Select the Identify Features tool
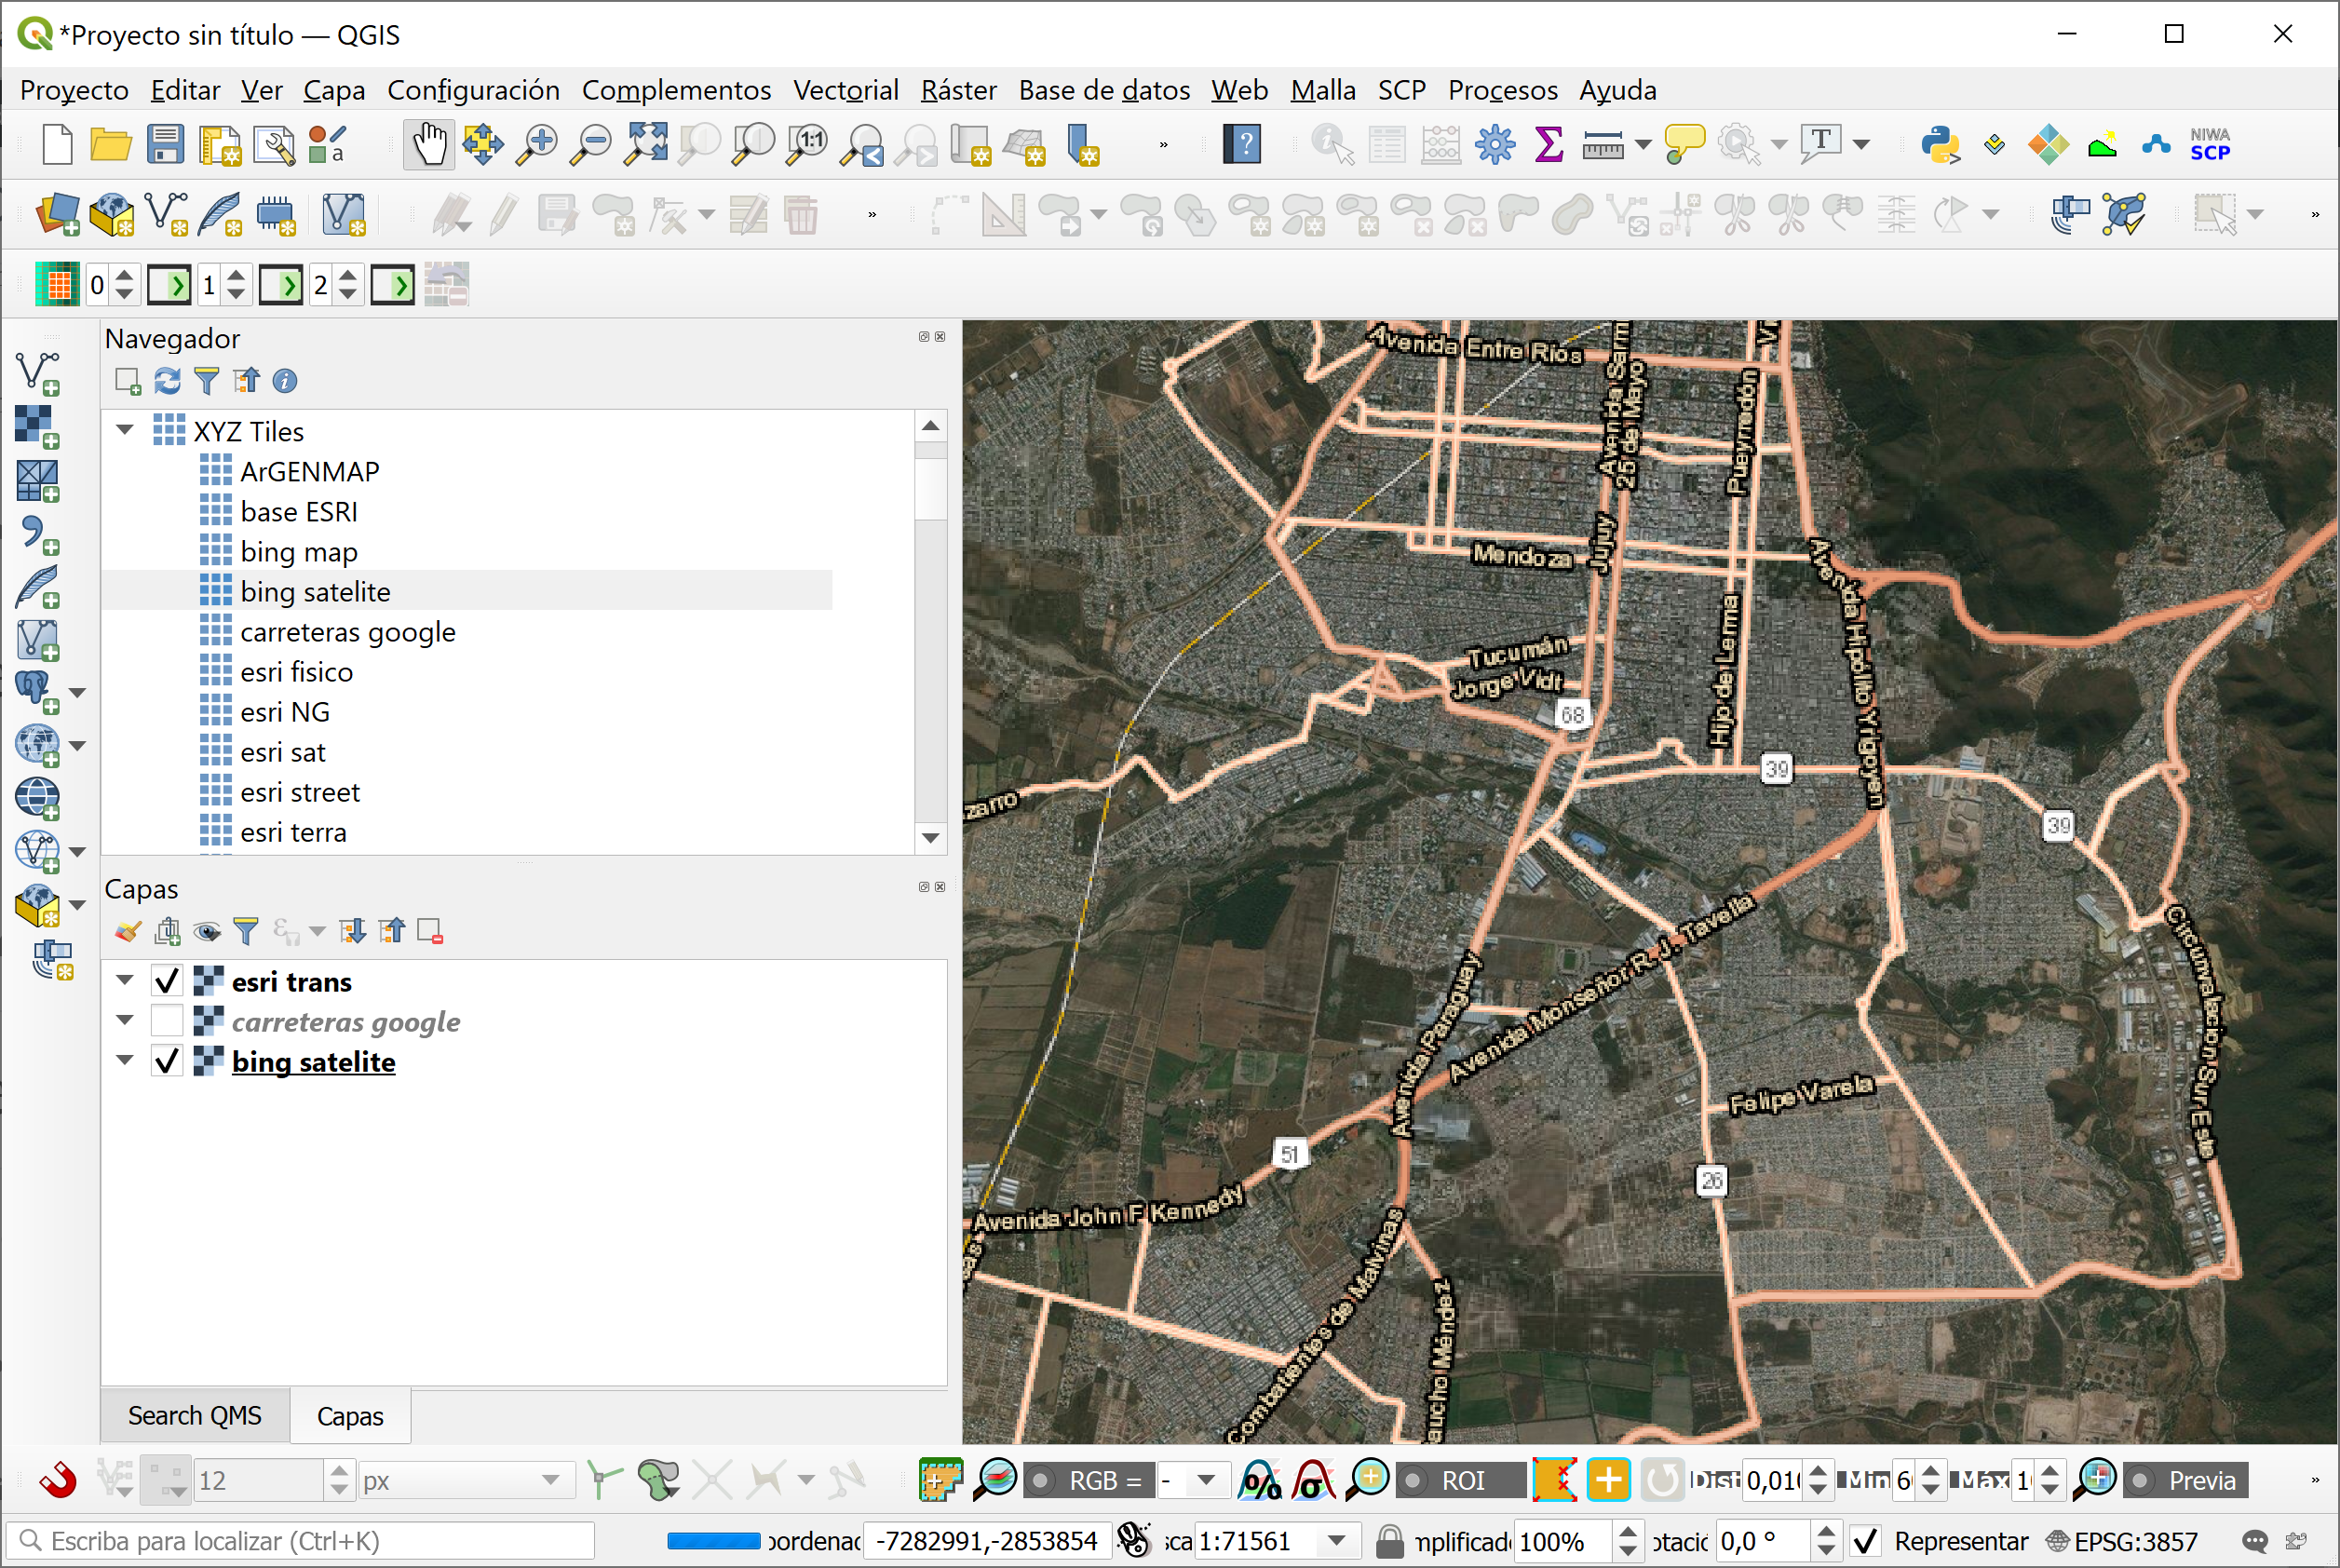 click(1333, 145)
